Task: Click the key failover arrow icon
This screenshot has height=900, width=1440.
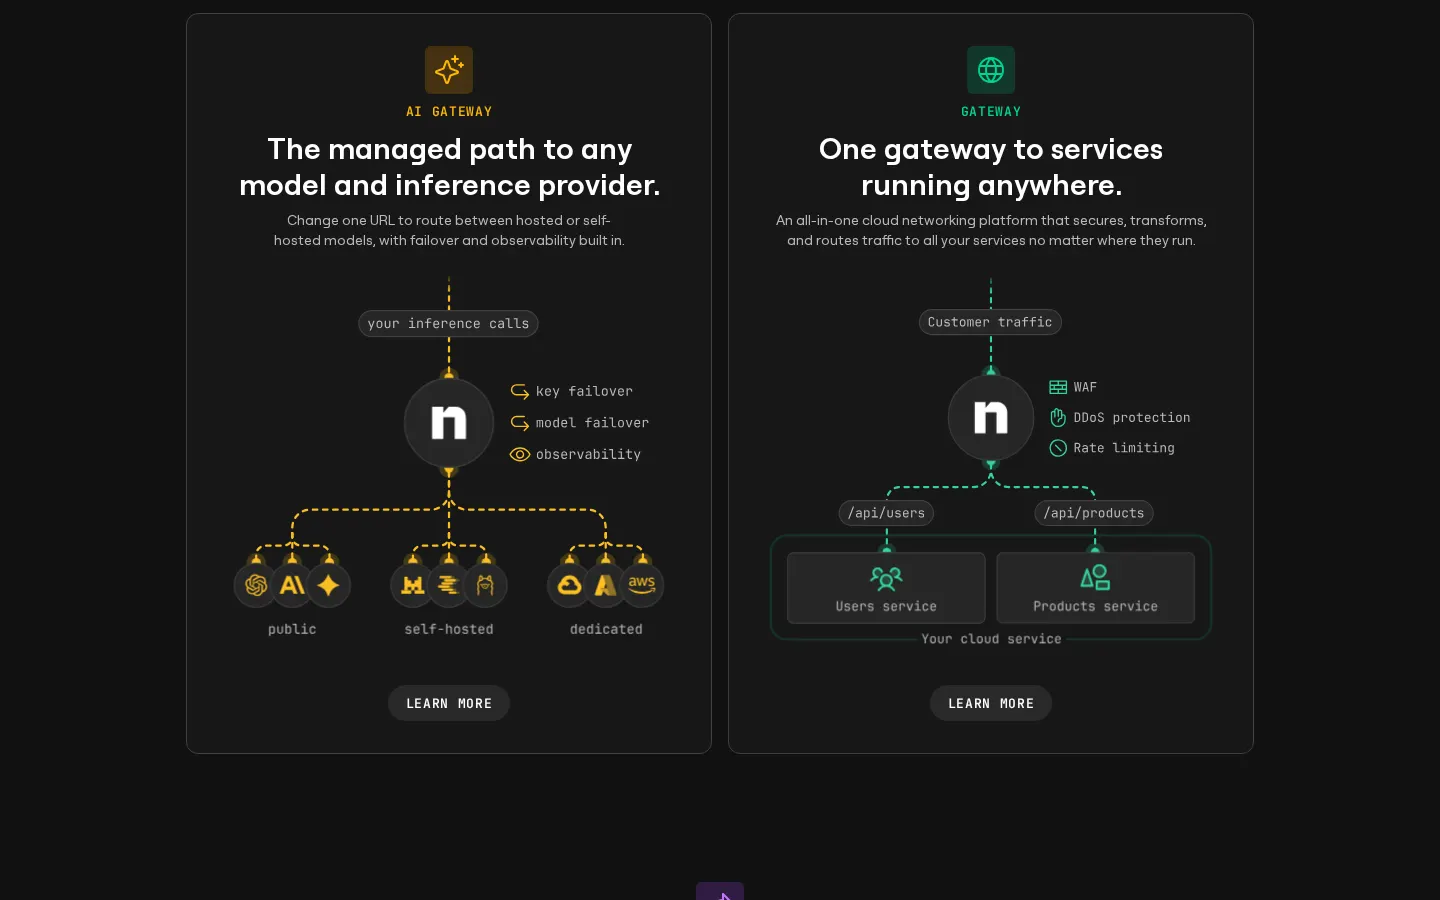Action: (x=520, y=391)
